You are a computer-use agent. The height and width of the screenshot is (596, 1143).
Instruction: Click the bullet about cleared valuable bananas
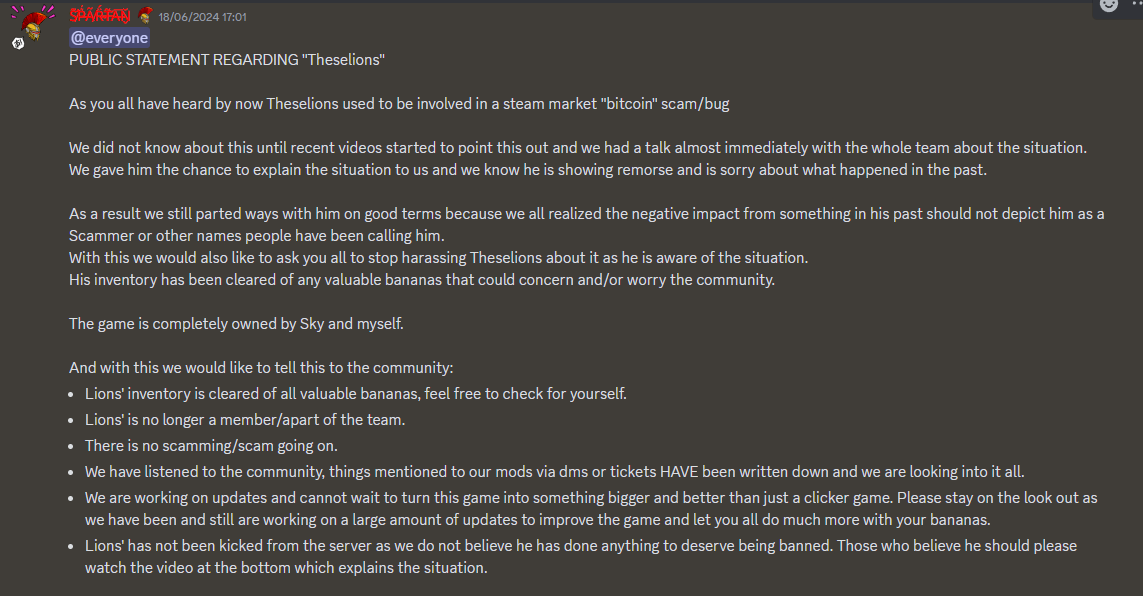pos(355,393)
